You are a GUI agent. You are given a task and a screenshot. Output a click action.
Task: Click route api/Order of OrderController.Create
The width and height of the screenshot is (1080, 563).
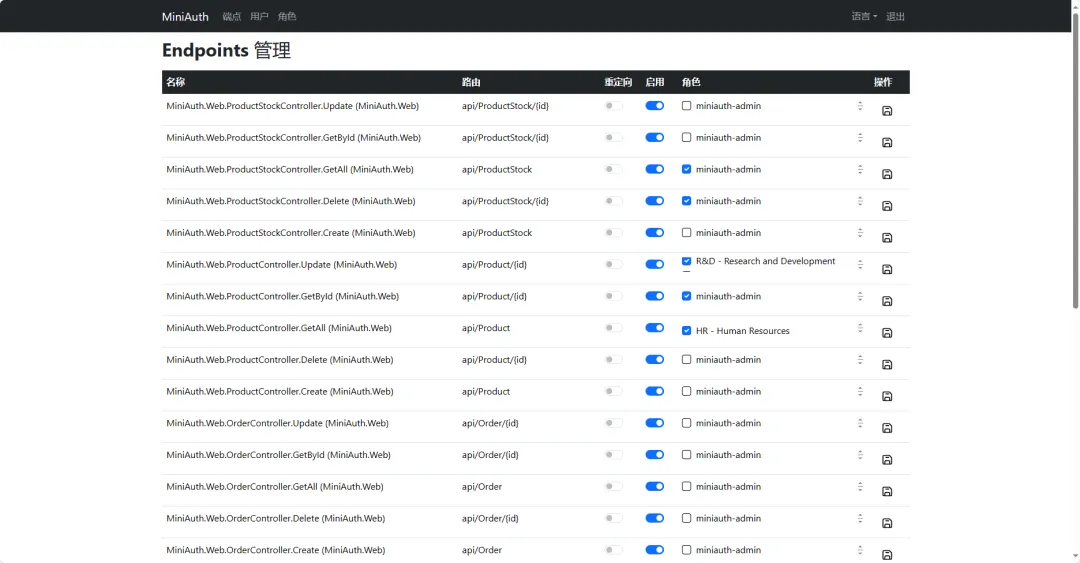(481, 550)
